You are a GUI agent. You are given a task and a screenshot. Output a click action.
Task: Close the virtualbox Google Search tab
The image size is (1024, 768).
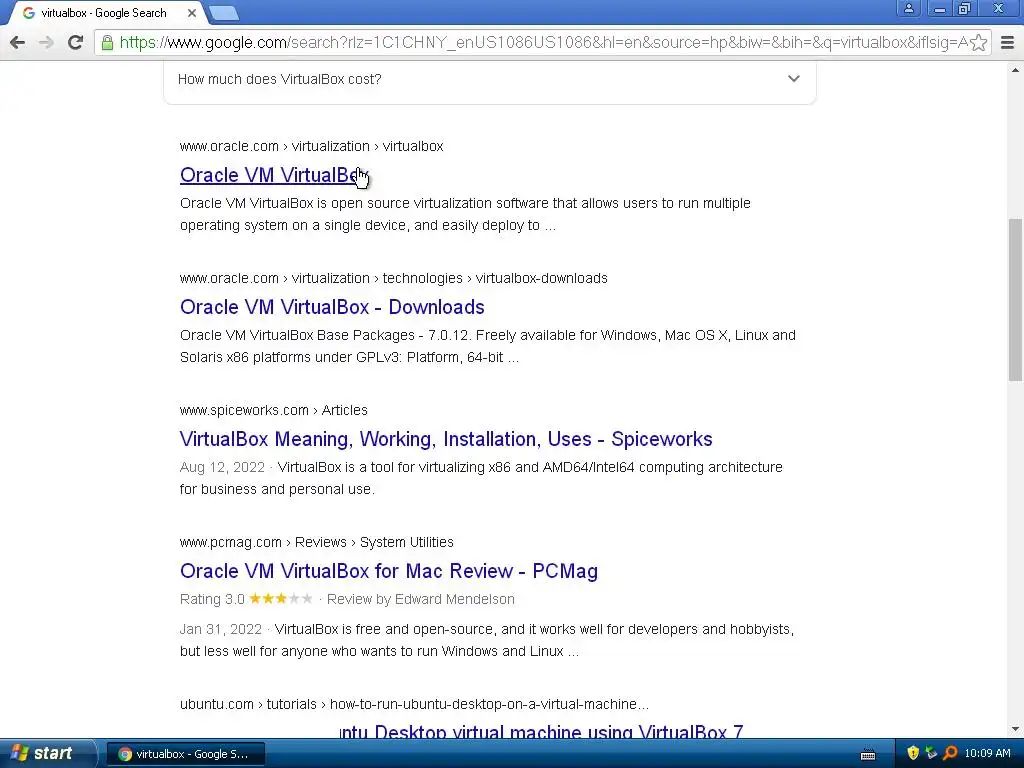coord(191,12)
